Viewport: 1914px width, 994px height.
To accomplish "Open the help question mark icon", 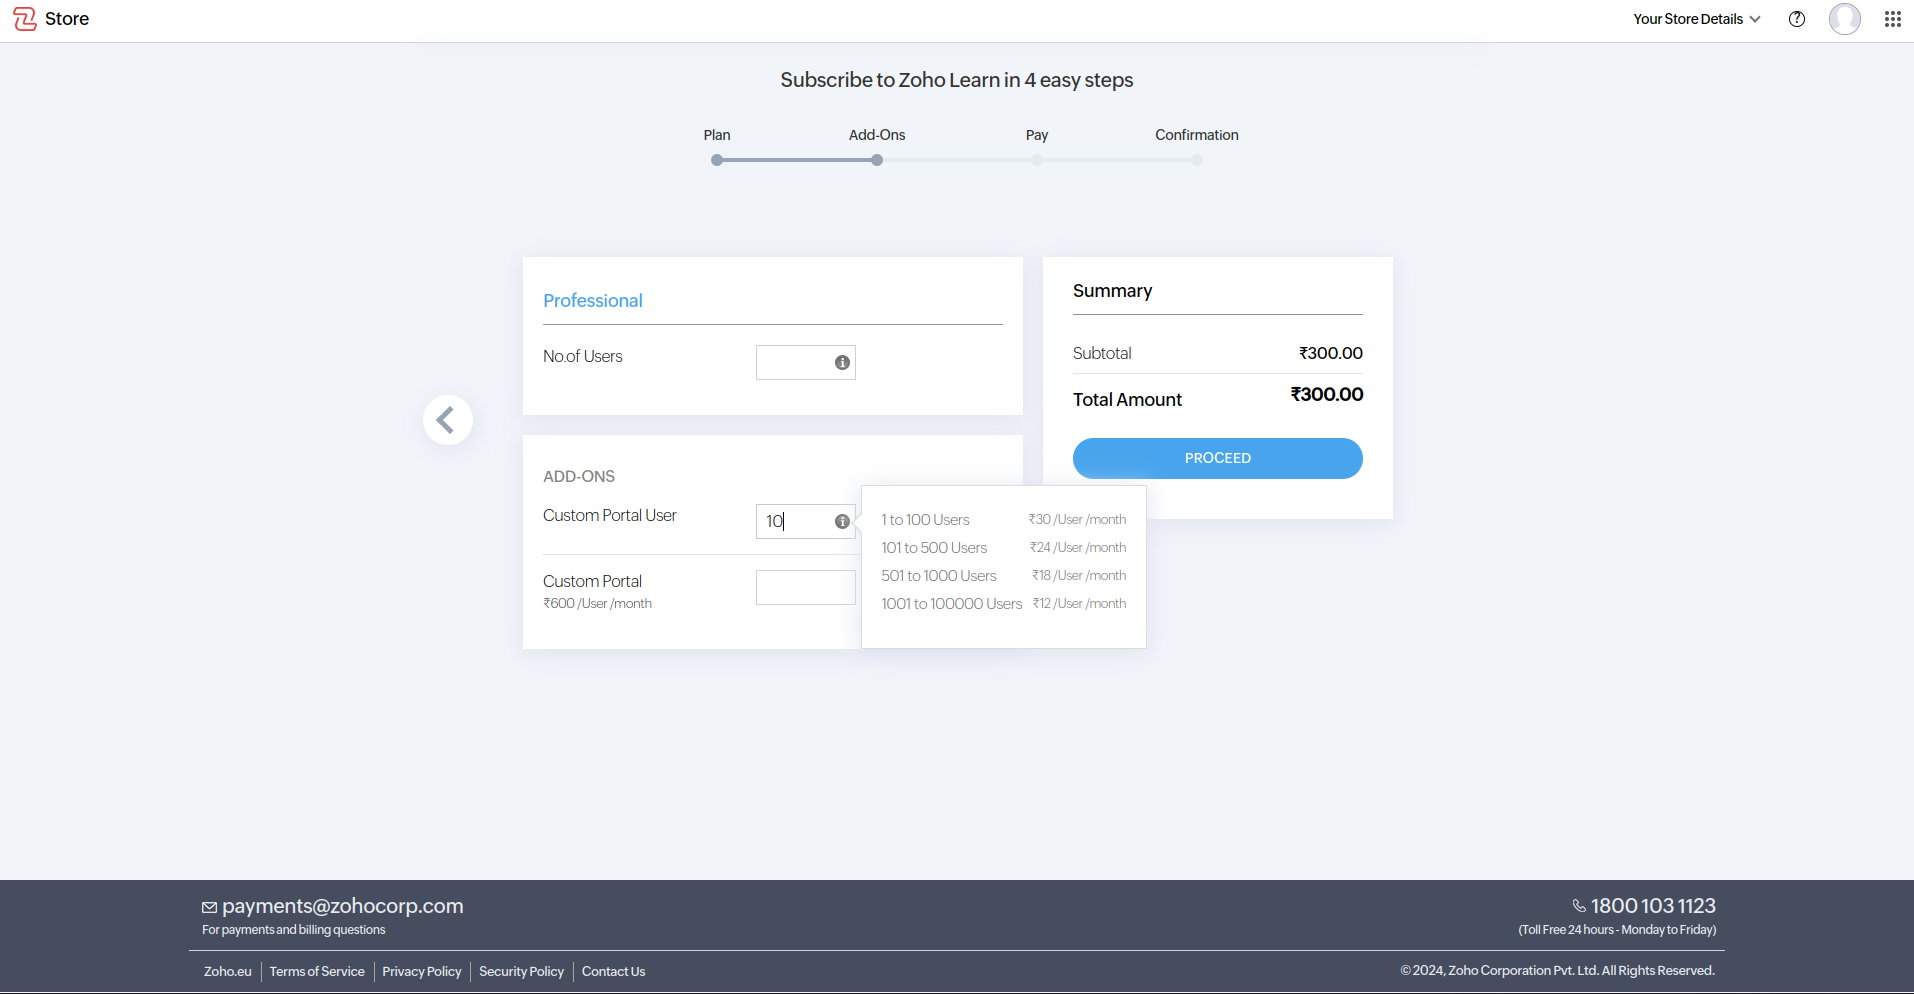I will (x=1797, y=19).
